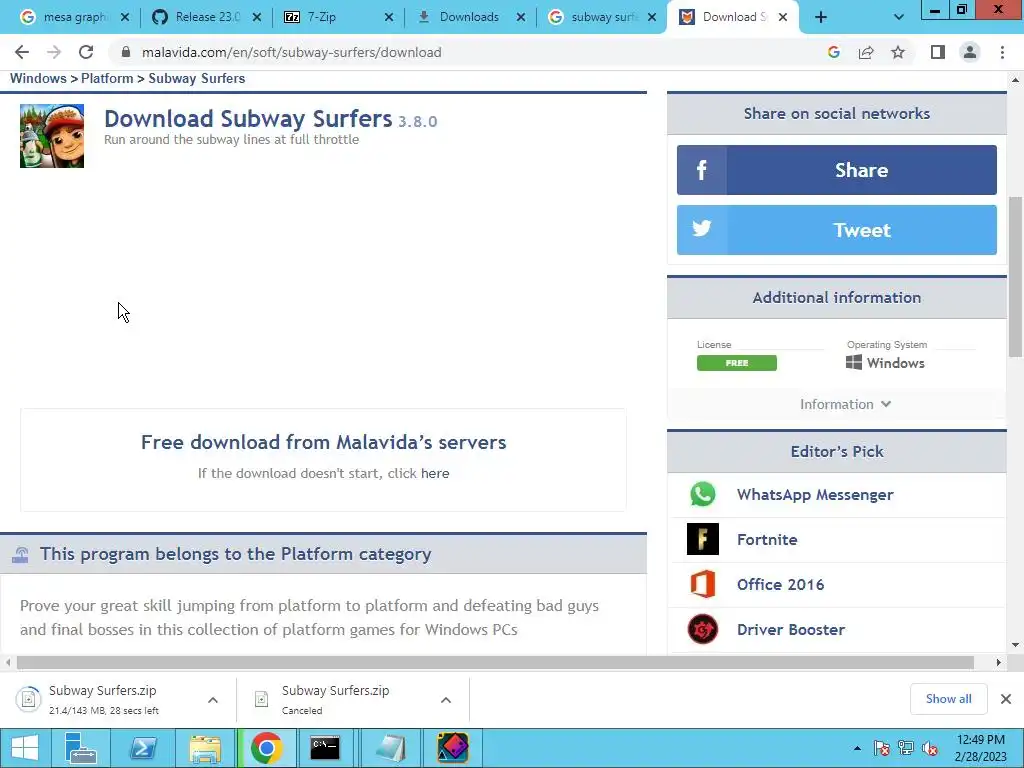Close the downloads bar
This screenshot has height=768, width=1024.
click(x=1006, y=699)
